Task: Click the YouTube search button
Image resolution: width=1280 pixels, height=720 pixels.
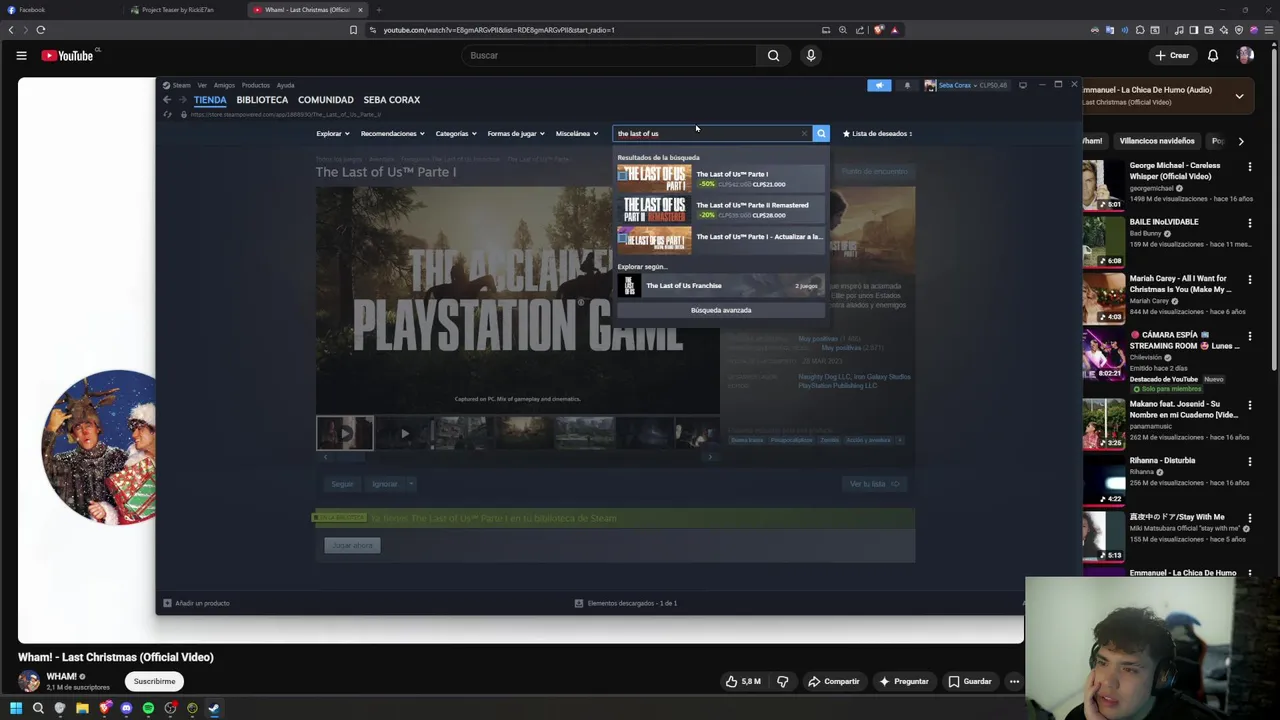Action: [773, 56]
